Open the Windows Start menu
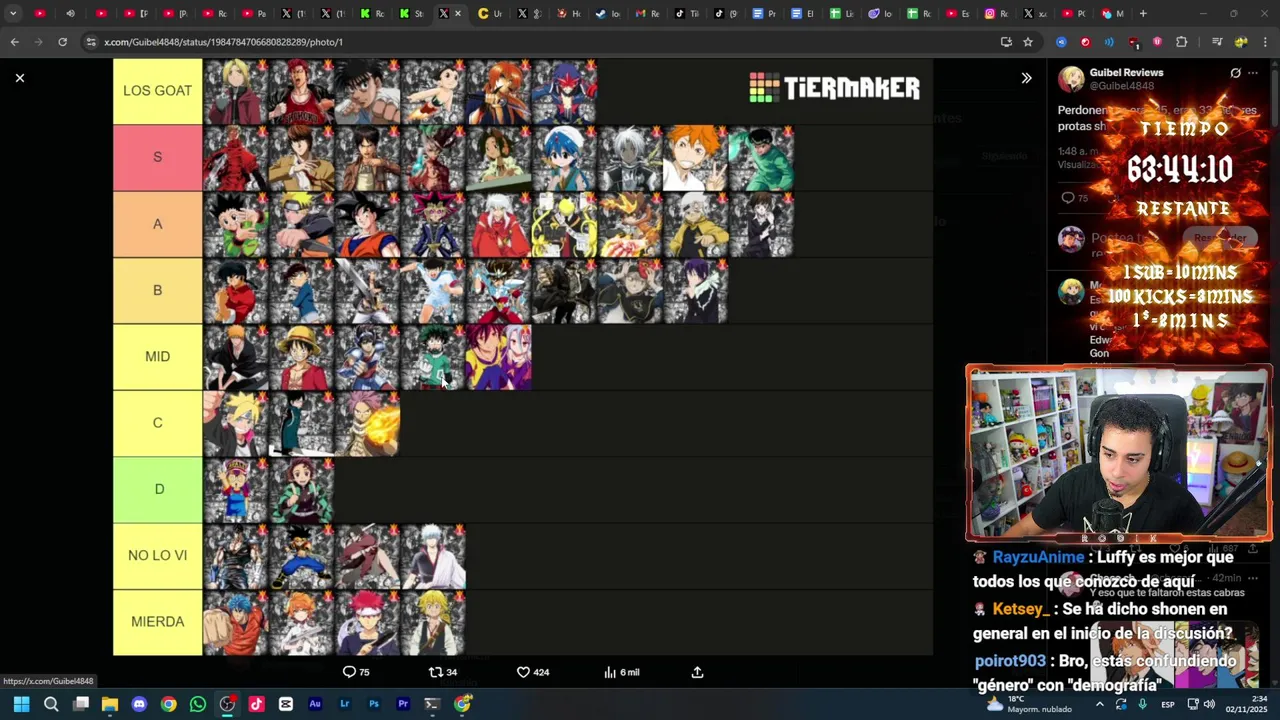The image size is (1280, 720). click(21, 704)
